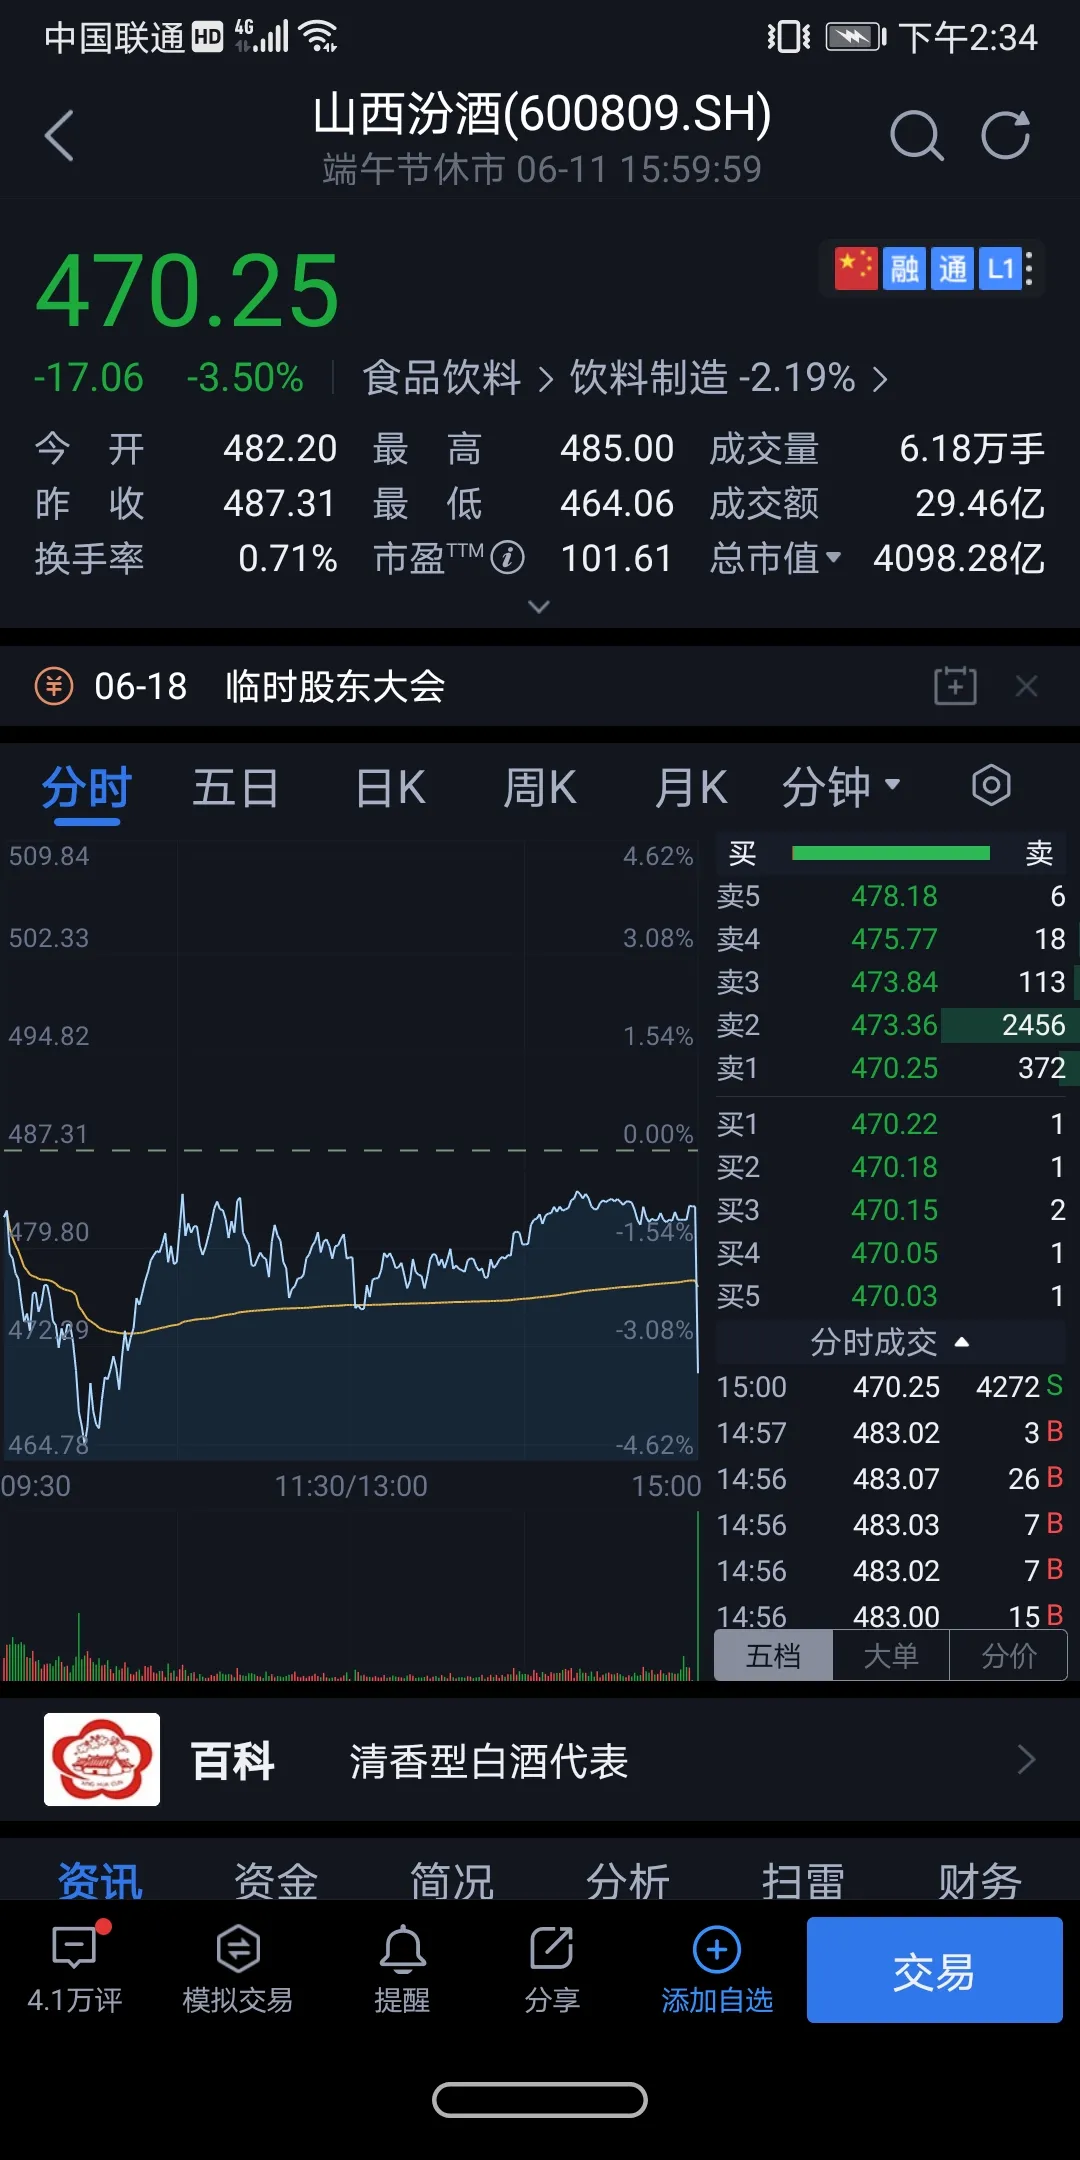Screen dimensions: 1080x2160
Task: Open the 资金 capital flow tab
Action: coord(276,1882)
